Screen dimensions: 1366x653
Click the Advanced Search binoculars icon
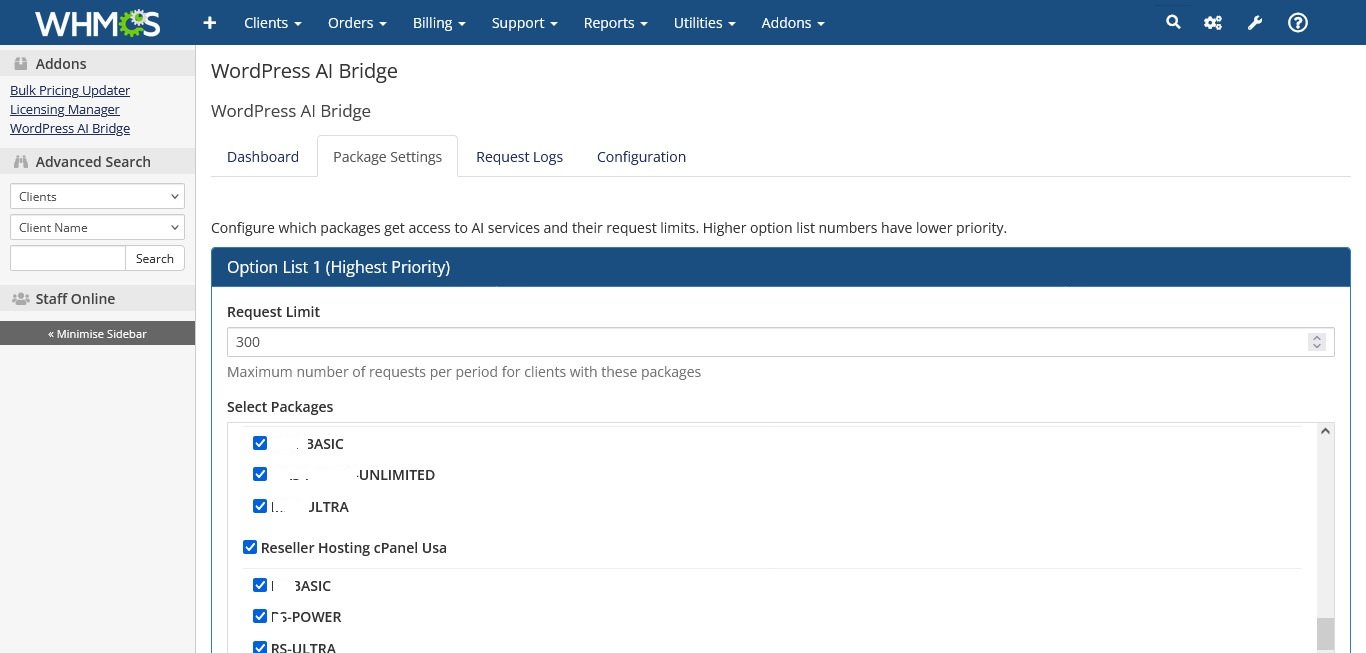[x=20, y=162]
